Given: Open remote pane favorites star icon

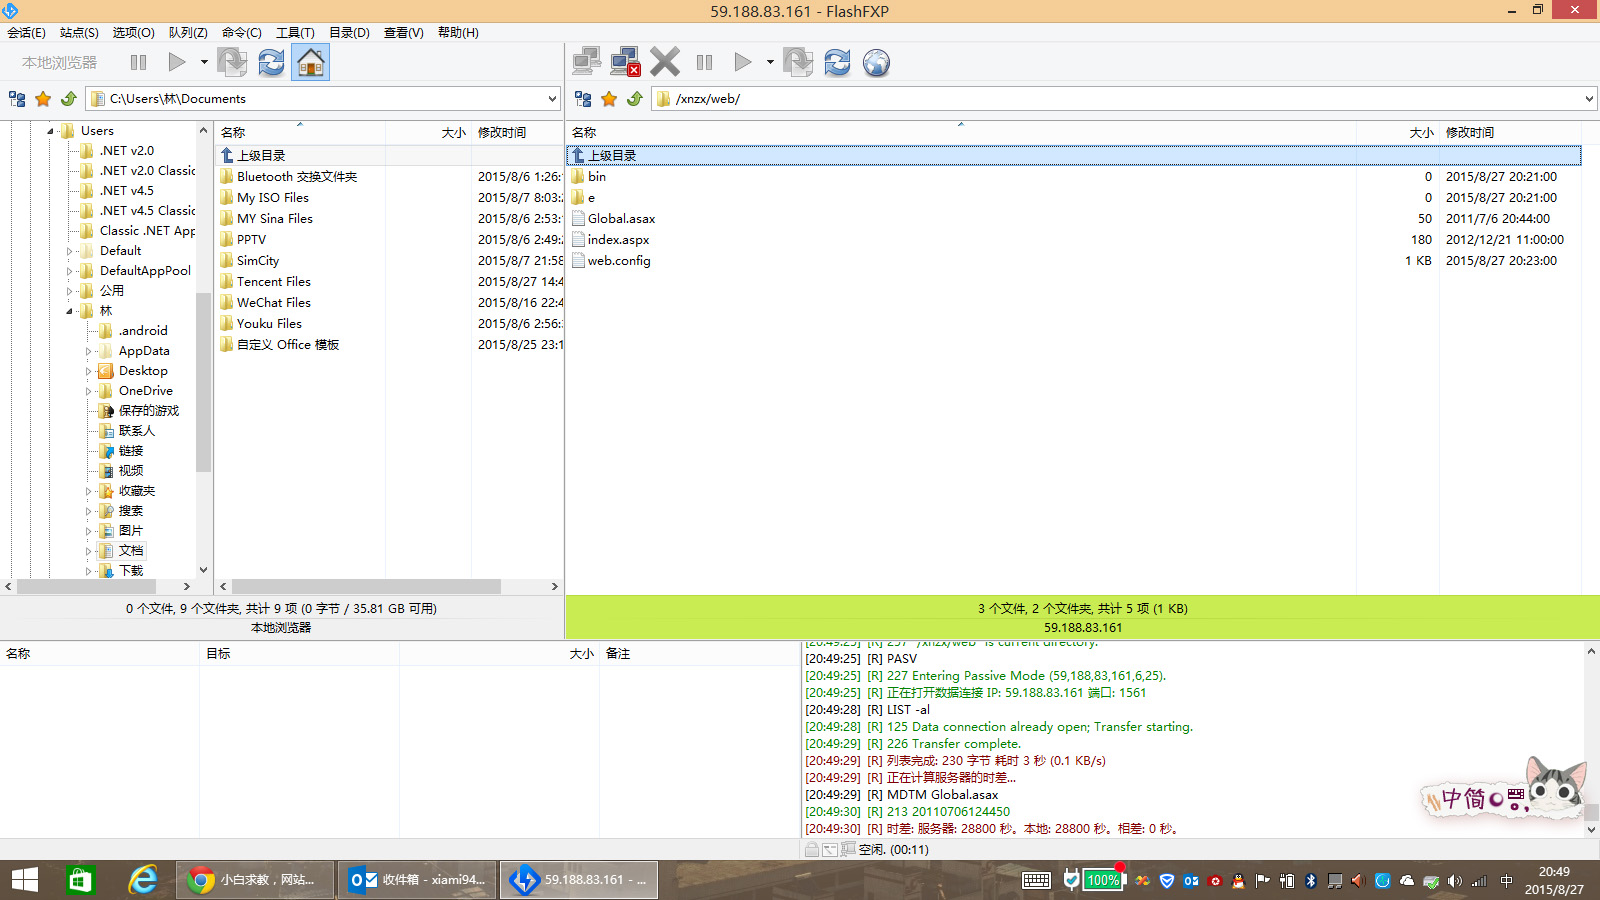Looking at the screenshot, I should click(x=609, y=99).
